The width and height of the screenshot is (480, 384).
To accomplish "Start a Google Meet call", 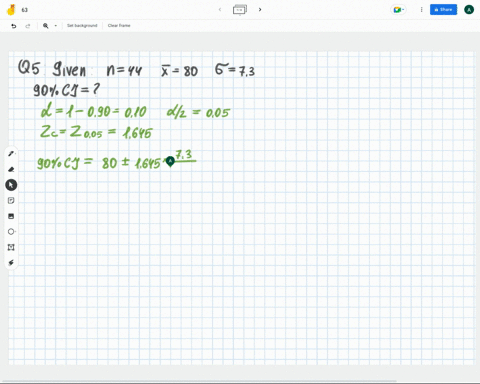I will (x=398, y=10).
